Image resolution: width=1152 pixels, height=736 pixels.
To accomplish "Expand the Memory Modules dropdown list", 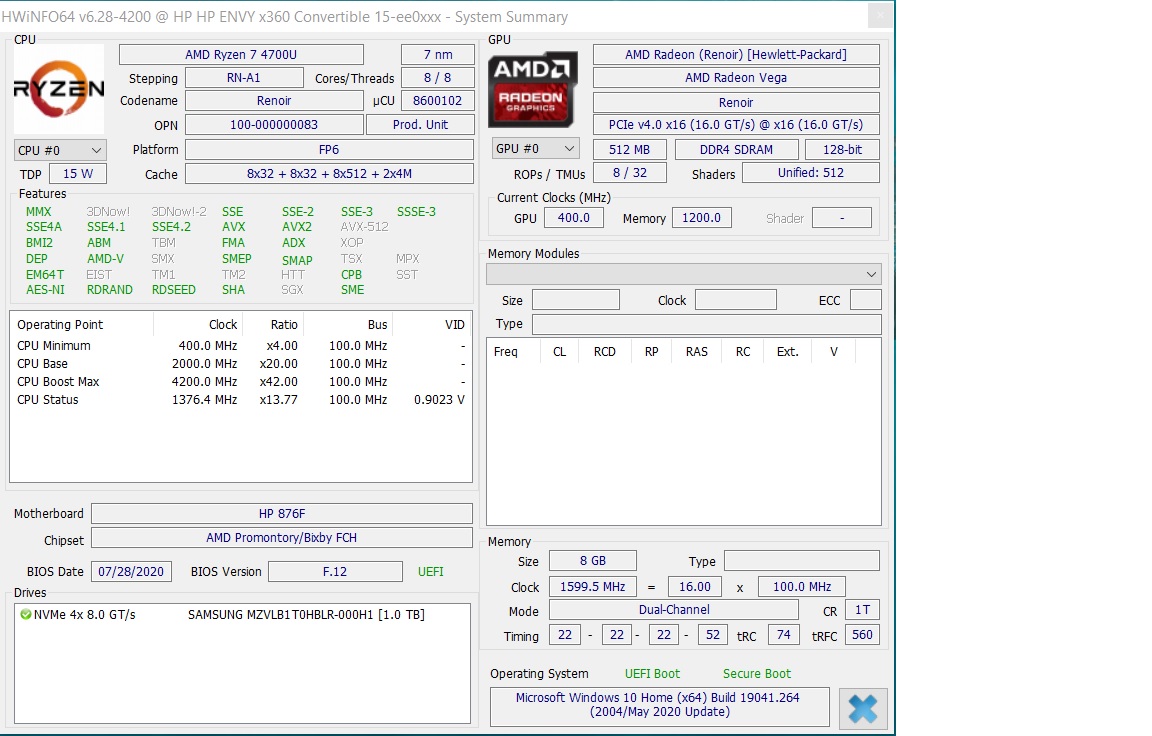I will point(684,274).
